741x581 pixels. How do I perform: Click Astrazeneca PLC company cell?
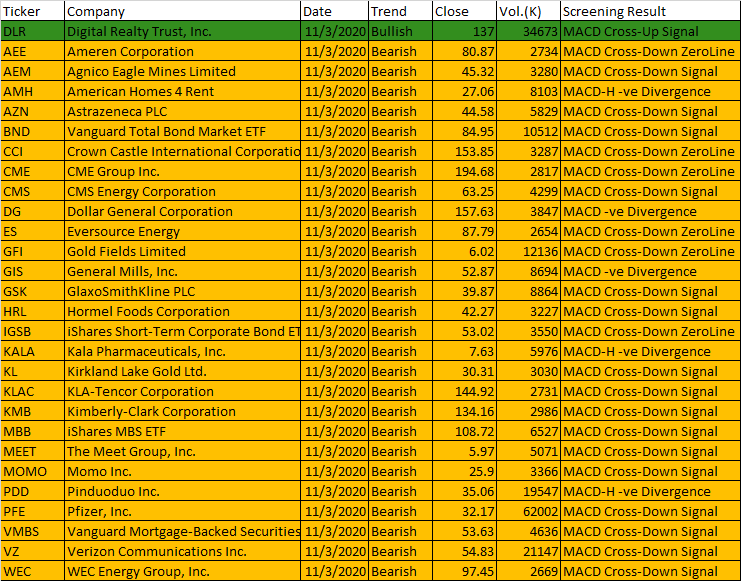pos(182,111)
